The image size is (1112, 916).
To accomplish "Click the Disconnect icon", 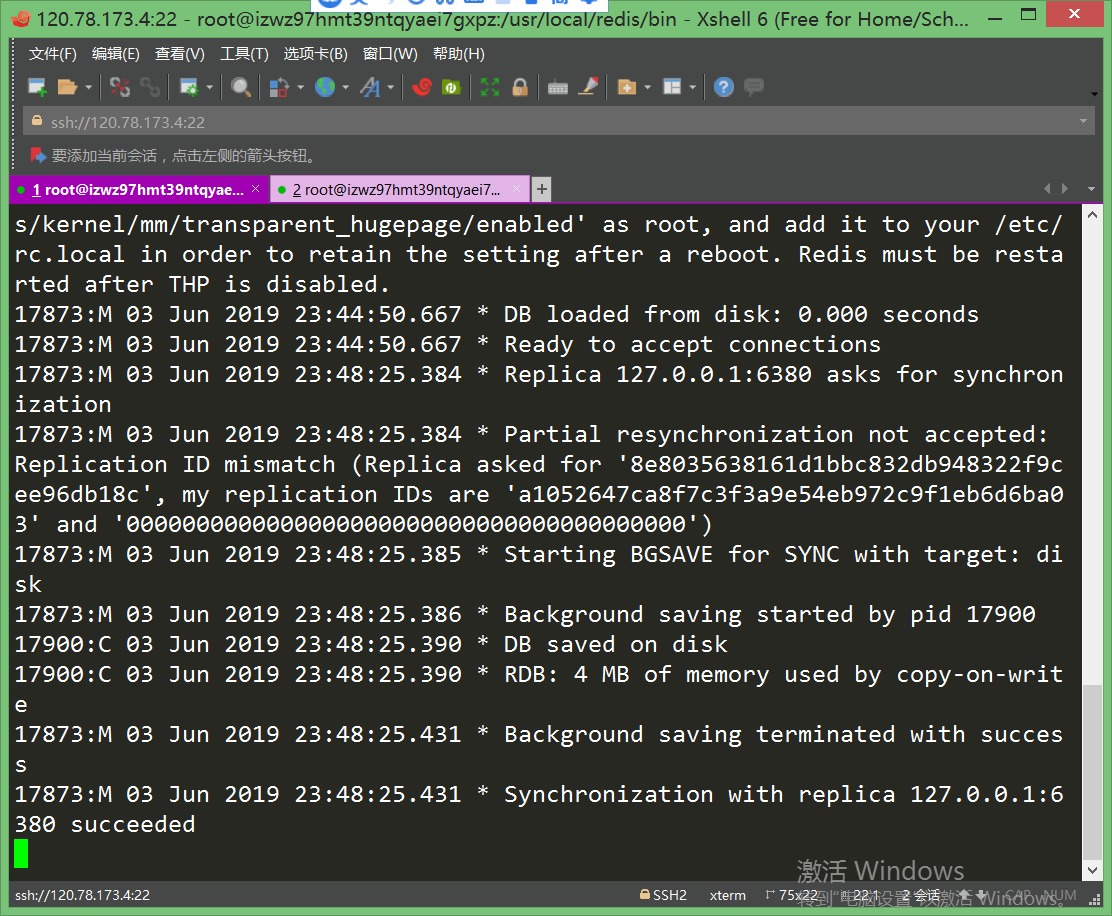I will 120,87.
